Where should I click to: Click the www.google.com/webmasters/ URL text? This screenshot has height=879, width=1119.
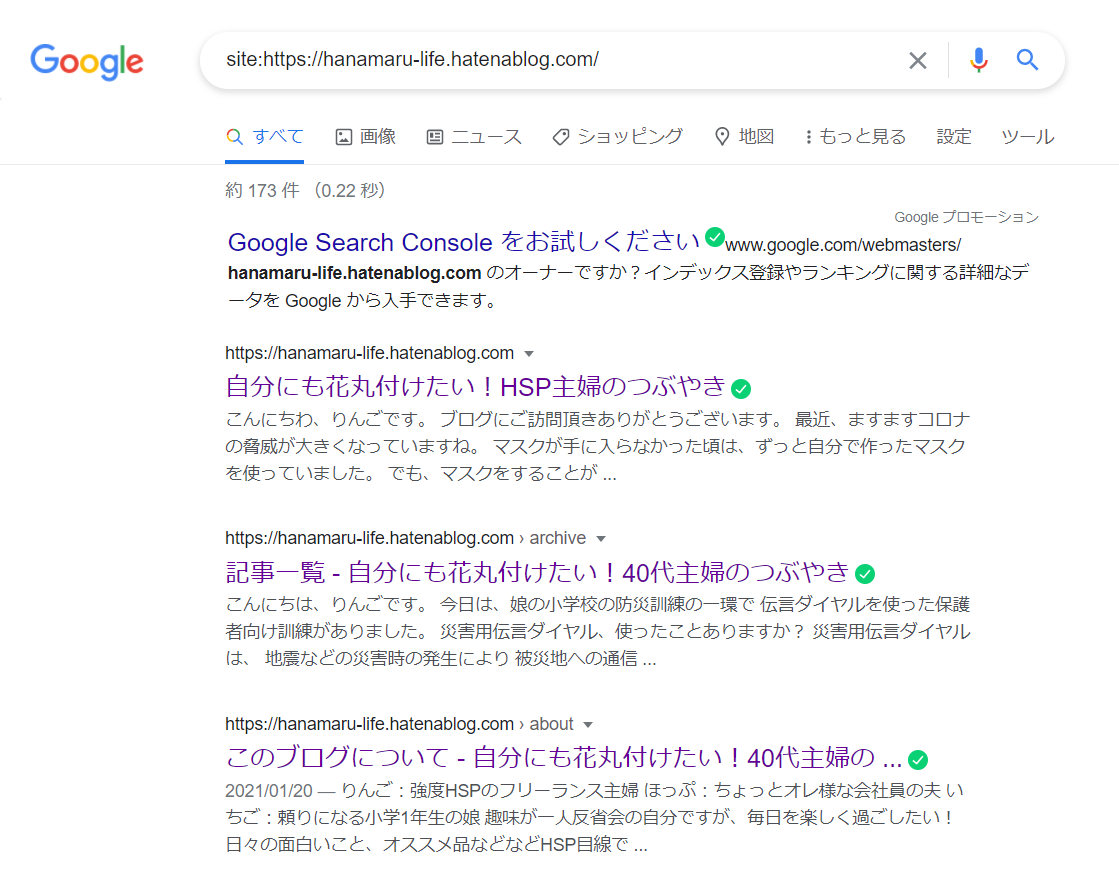tap(843, 245)
